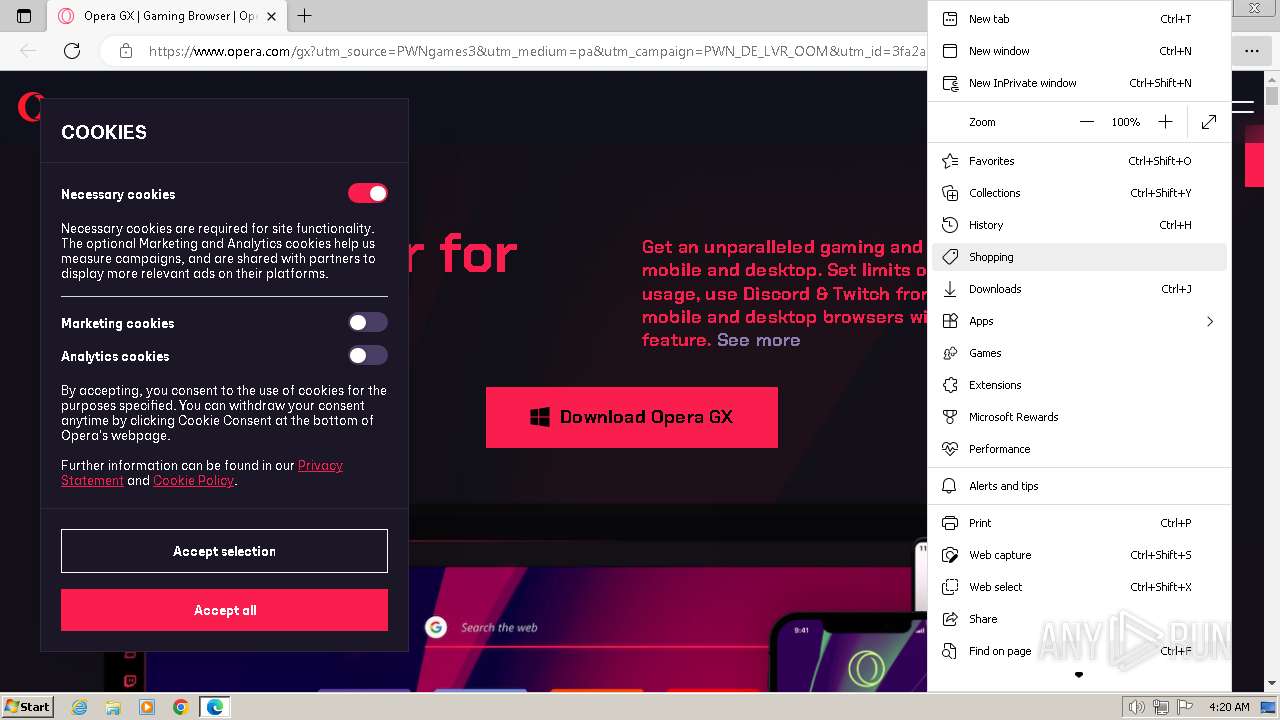Click the Web select icon
Image resolution: width=1280 pixels, height=720 pixels.
coord(950,587)
